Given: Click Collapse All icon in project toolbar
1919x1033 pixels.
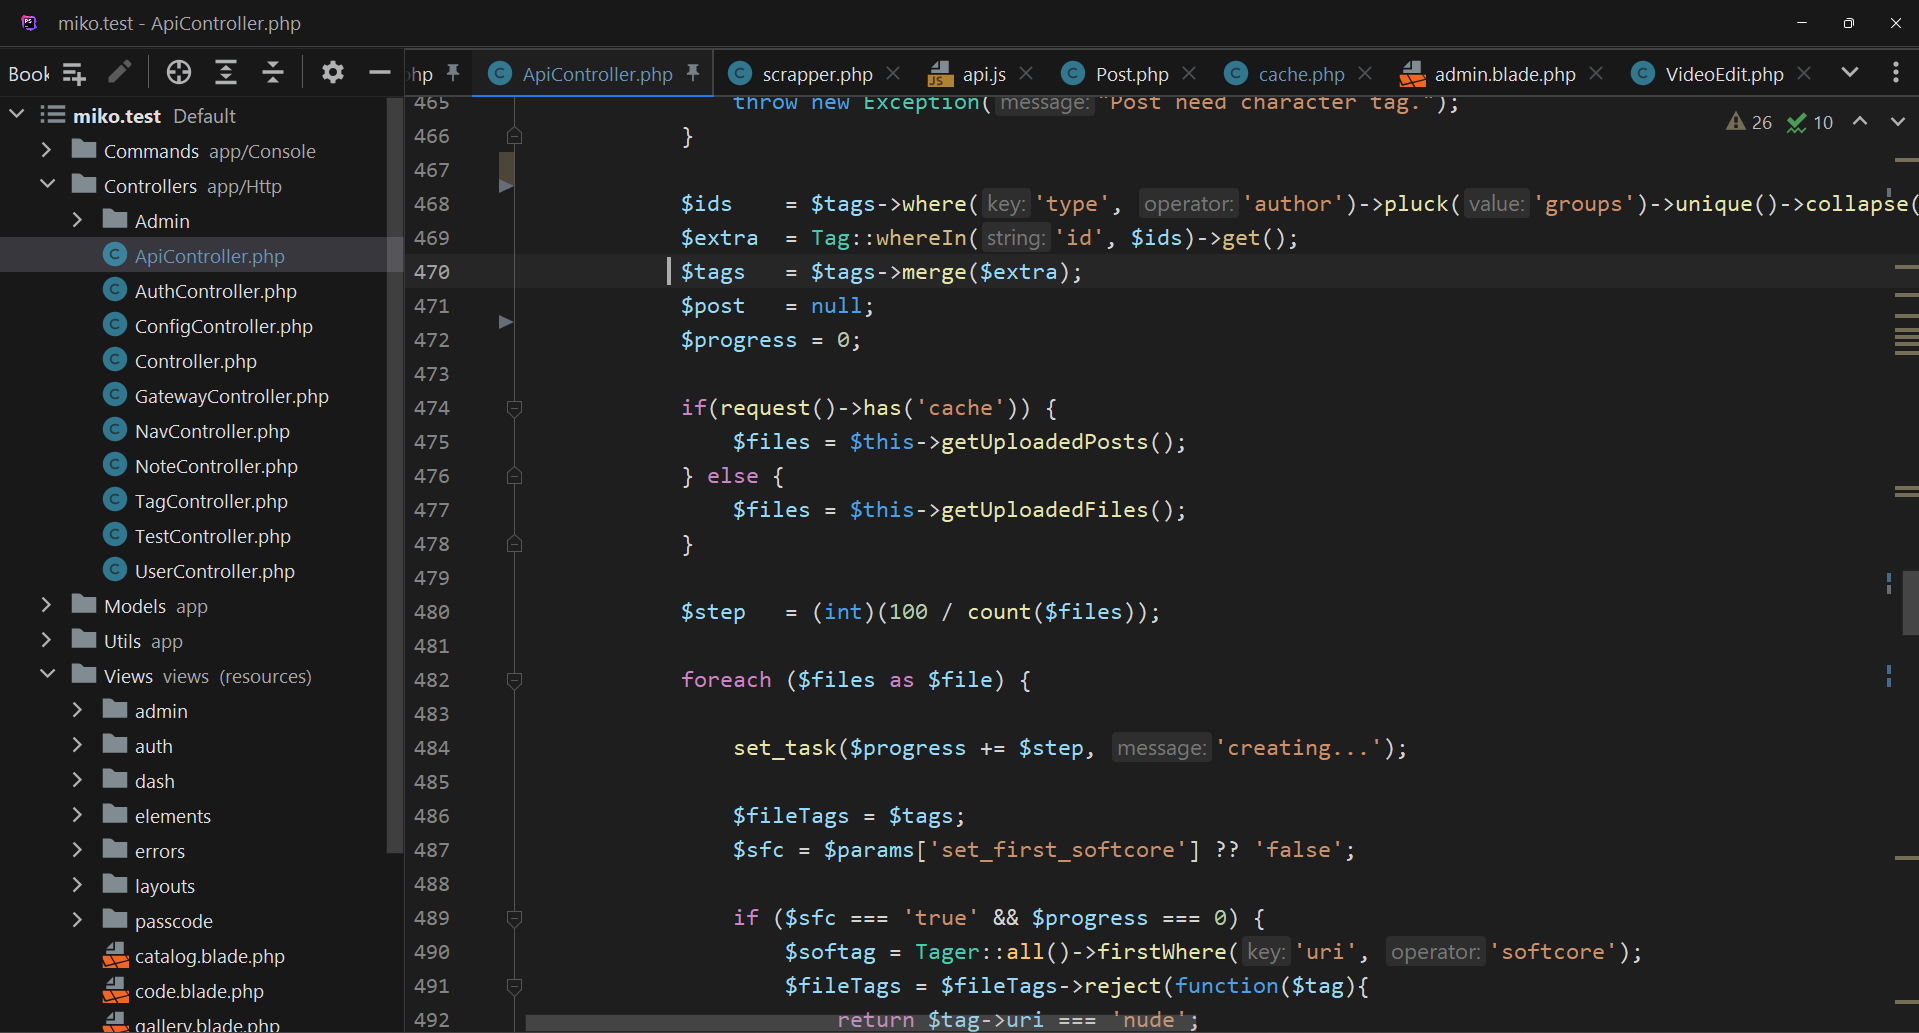Looking at the screenshot, I should click(x=273, y=72).
